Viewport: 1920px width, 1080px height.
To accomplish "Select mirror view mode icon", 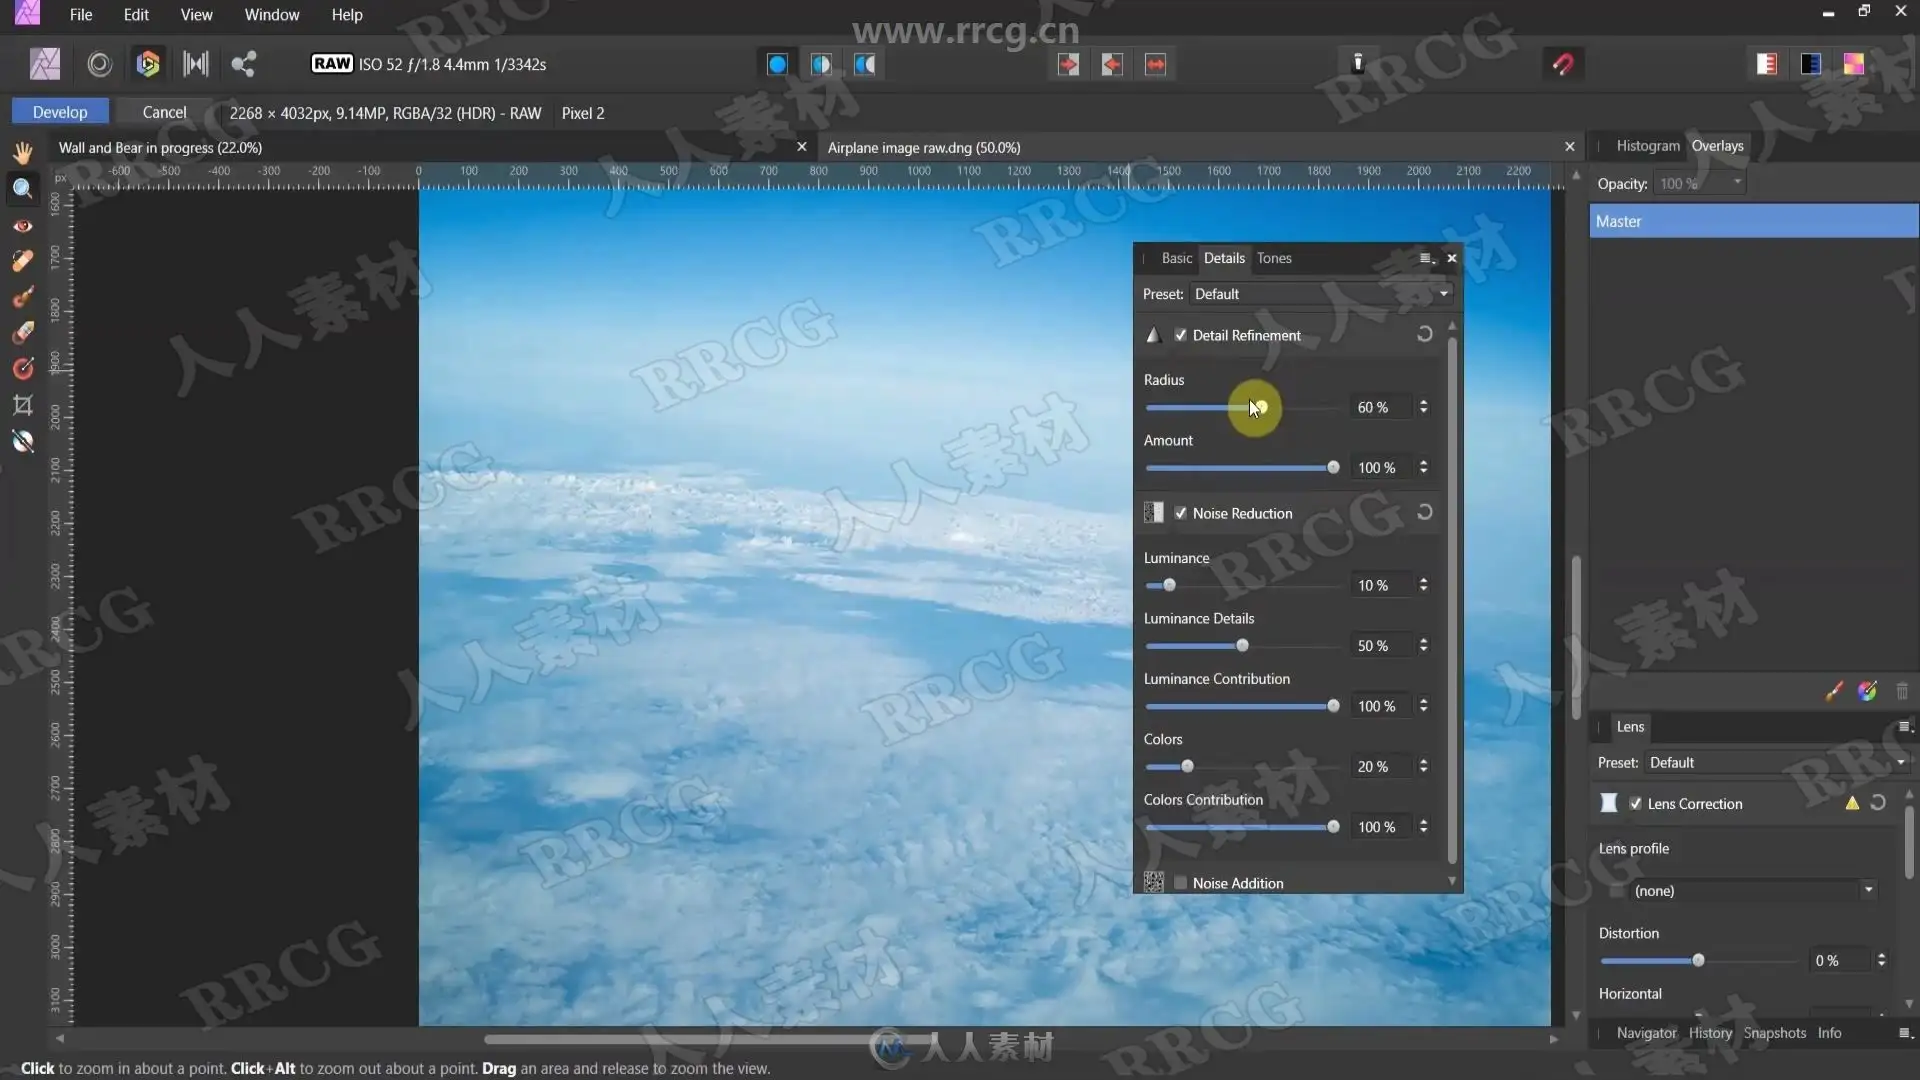I will pyautogui.click(x=865, y=64).
